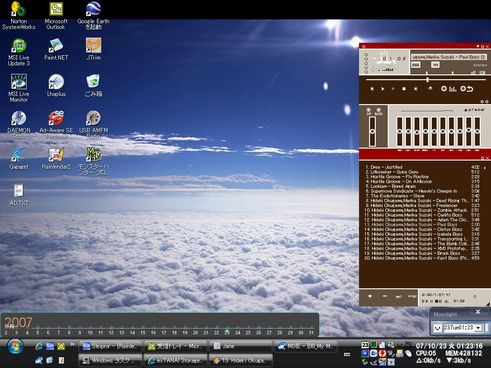Click the previous track button in the player
Screen dimensions: 491x368
(x=372, y=89)
